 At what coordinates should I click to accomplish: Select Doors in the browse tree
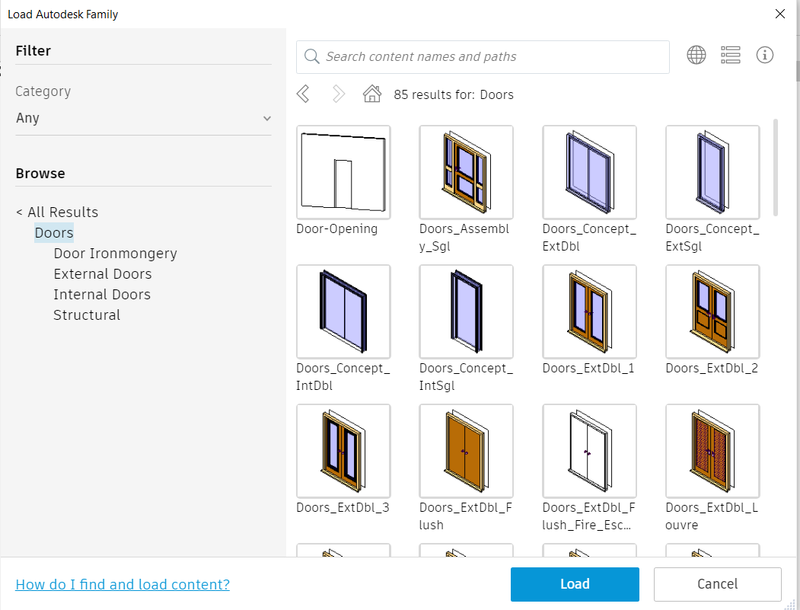54,233
